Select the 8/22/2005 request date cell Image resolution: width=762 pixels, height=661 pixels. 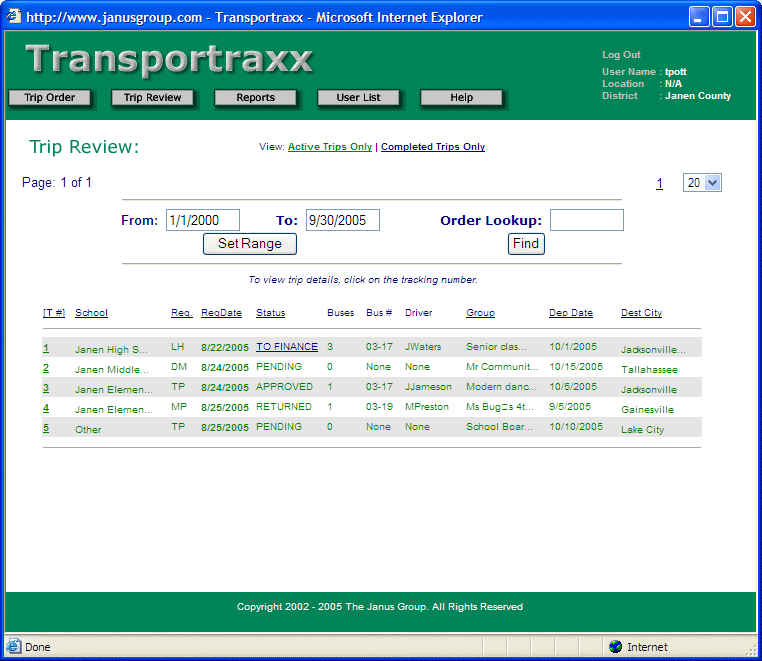coord(225,348)
